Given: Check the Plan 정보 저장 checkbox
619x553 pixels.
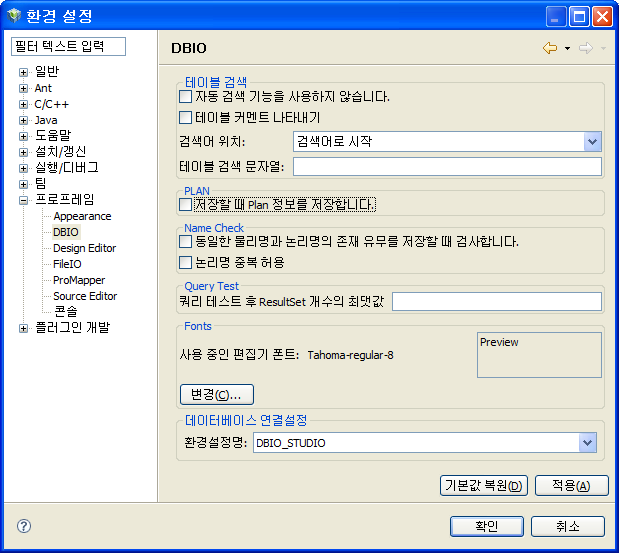Looking at the screenshot, I should [185, 204].
